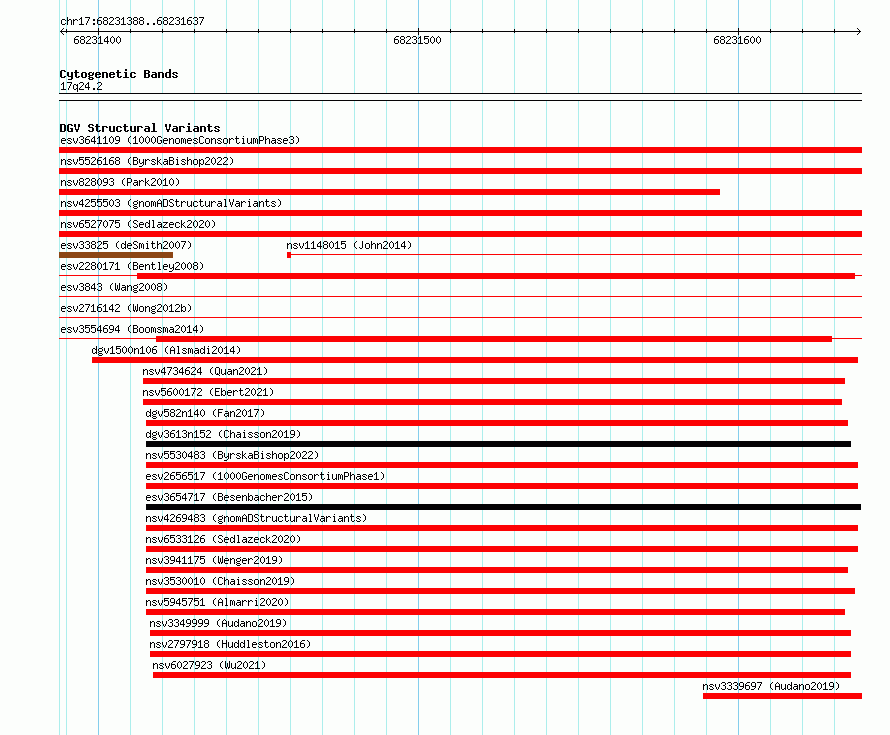The image size is (890, 735).
Task: Open the esv2716142 (Wong2012b) label
Action: (x=126, y=308)
